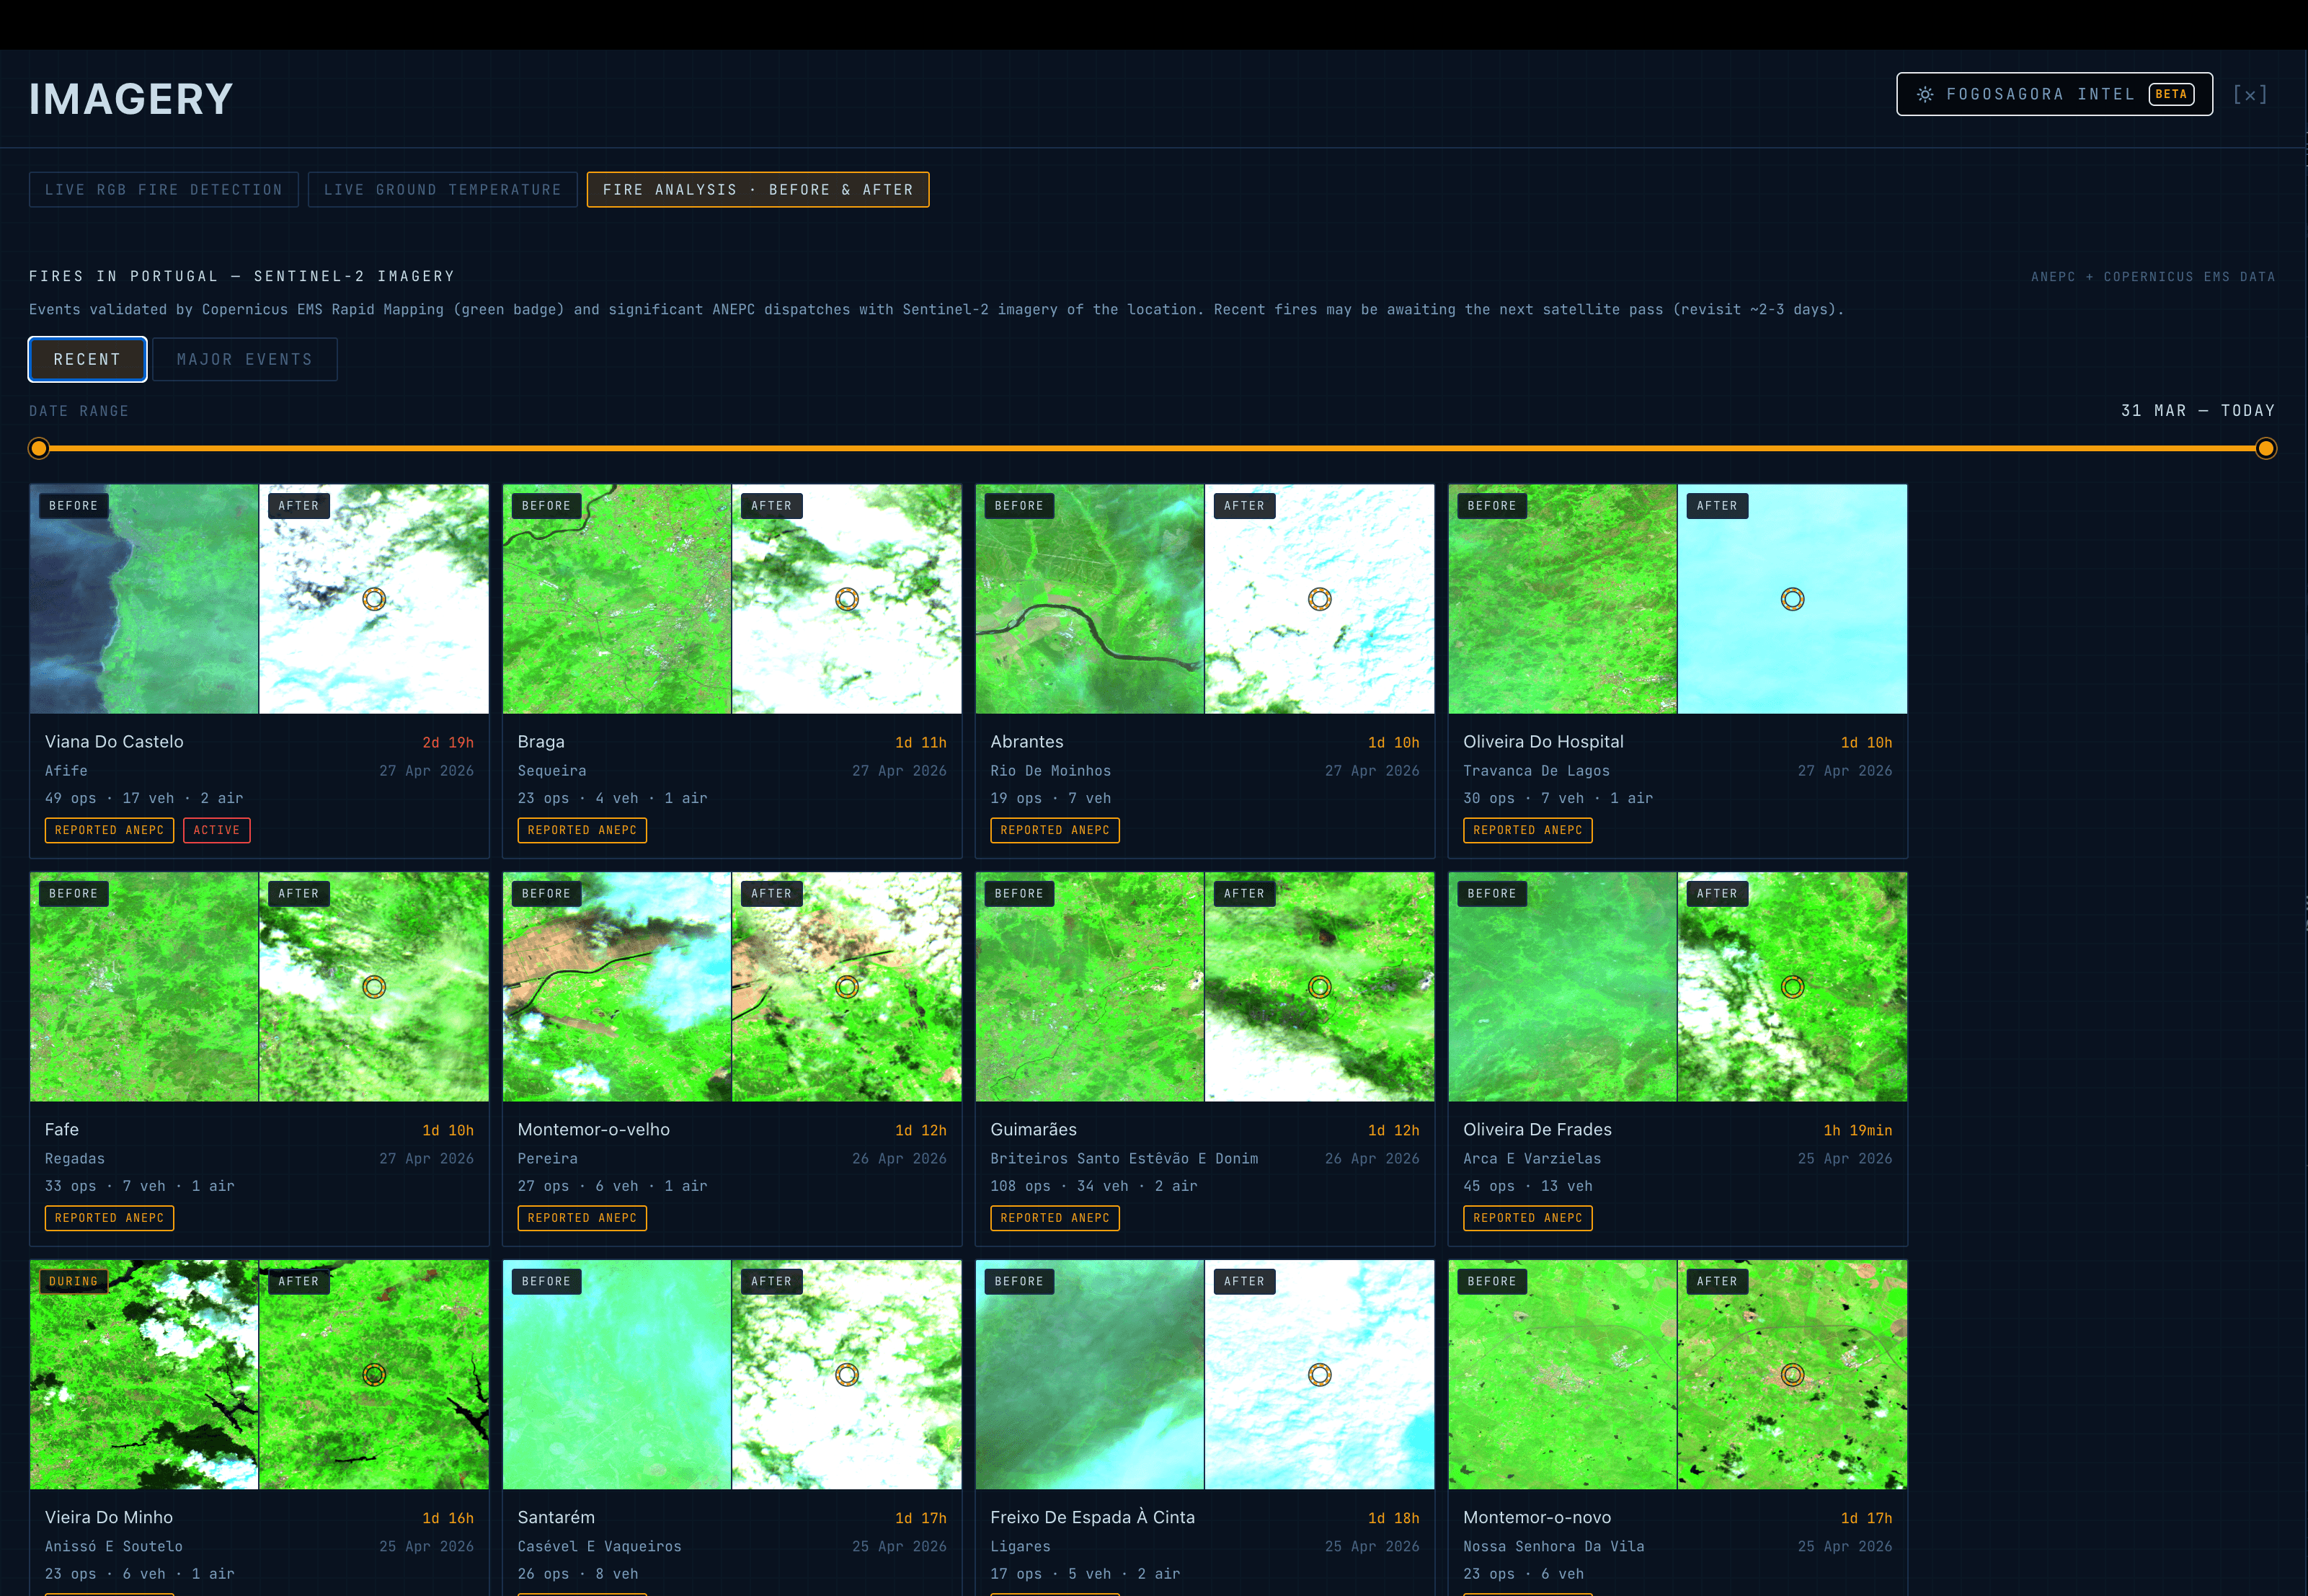Click fire marker on Oliveira De Frades after image
The width and height of the screenshot is (2308, 1596).
coord(1793,987)
